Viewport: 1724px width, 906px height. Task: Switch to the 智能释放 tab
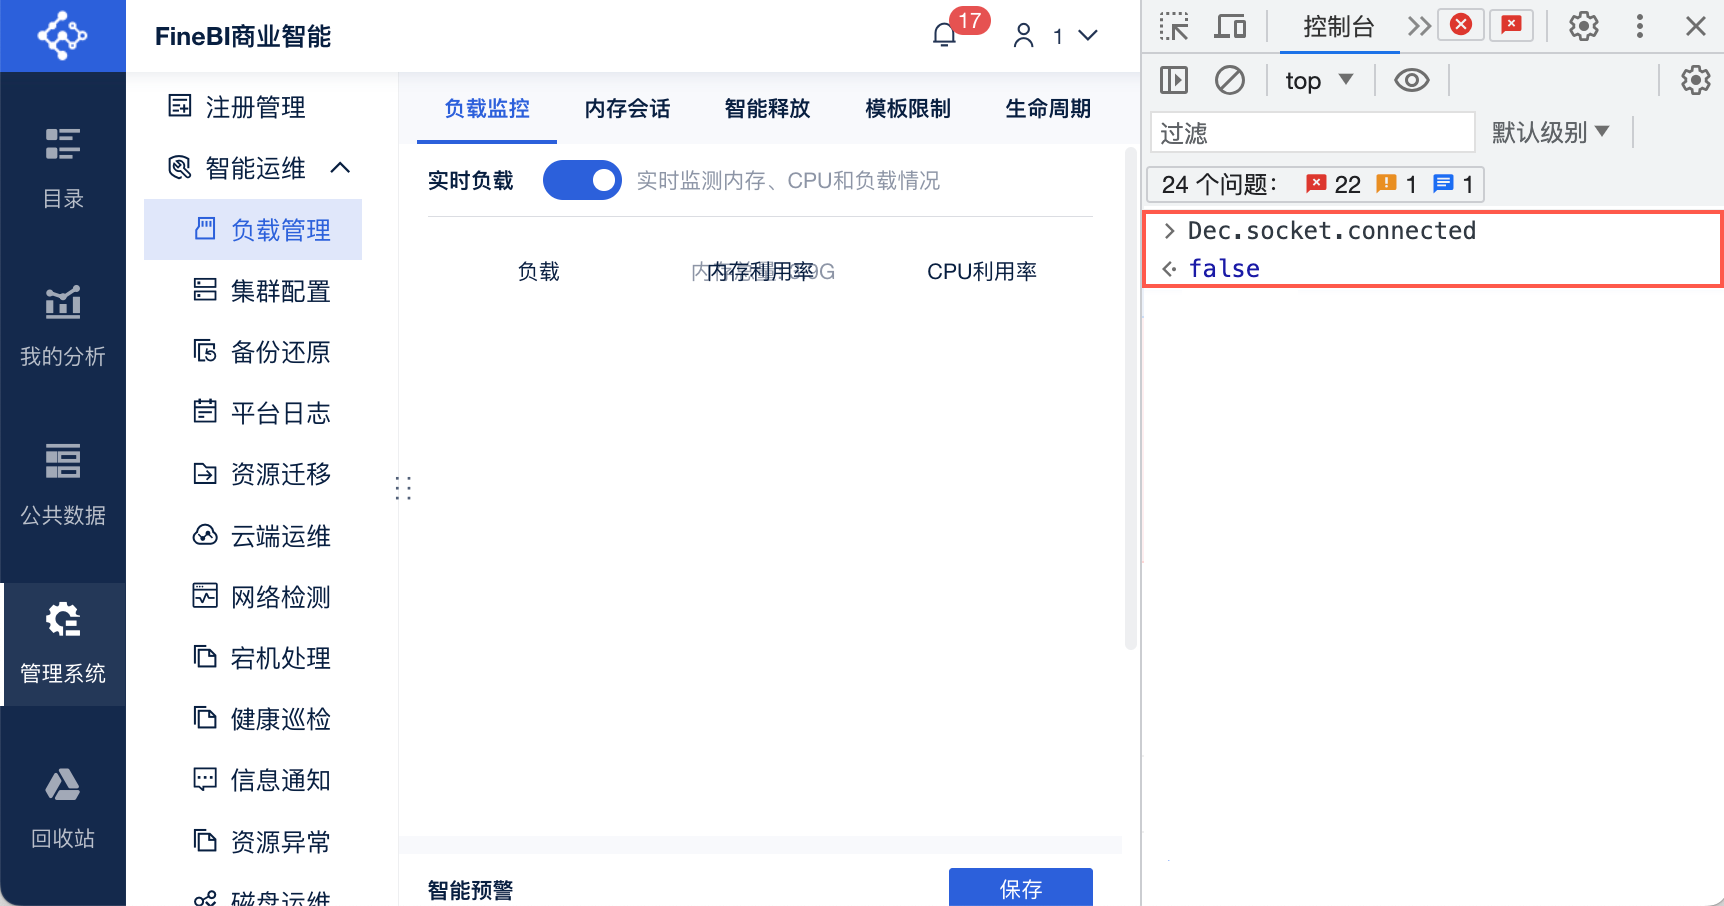point(767,109)
